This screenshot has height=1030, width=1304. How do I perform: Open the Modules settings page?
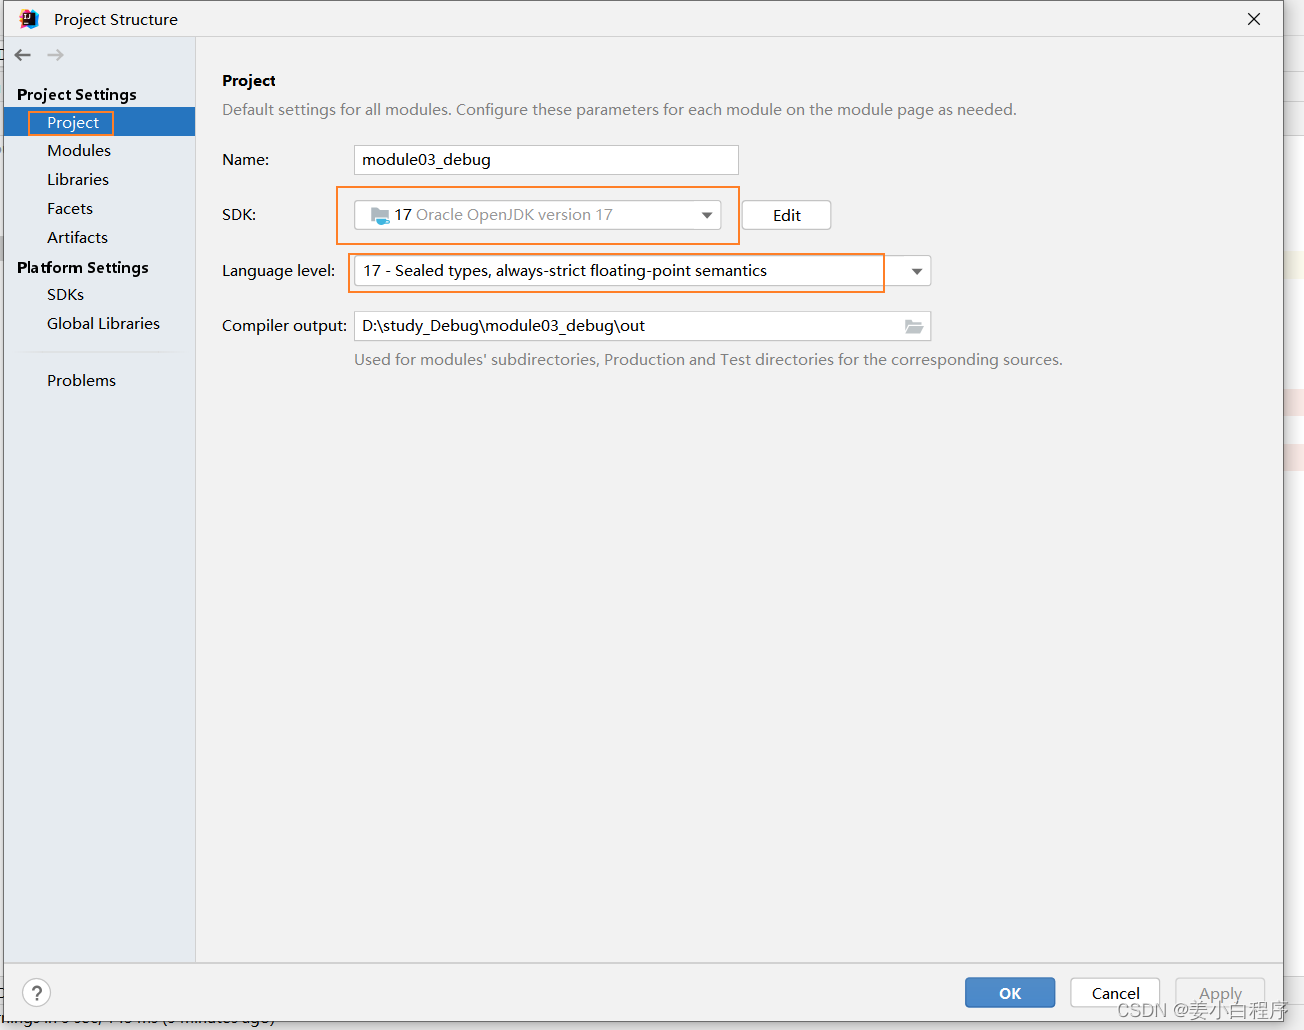(79, 151)
